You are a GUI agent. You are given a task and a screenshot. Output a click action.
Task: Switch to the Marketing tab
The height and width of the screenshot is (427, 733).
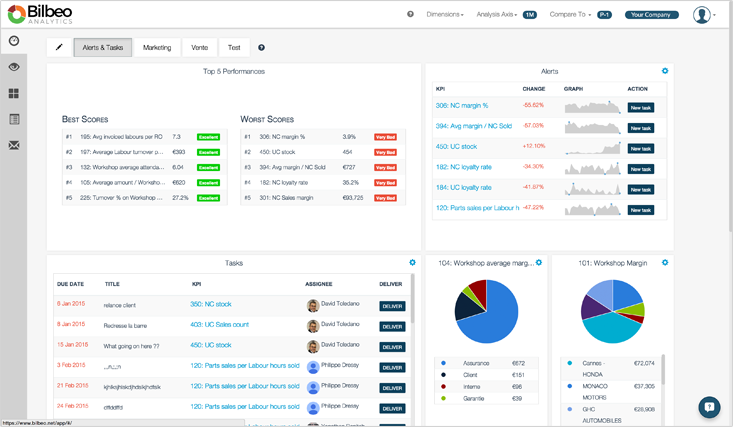point(157,47)
